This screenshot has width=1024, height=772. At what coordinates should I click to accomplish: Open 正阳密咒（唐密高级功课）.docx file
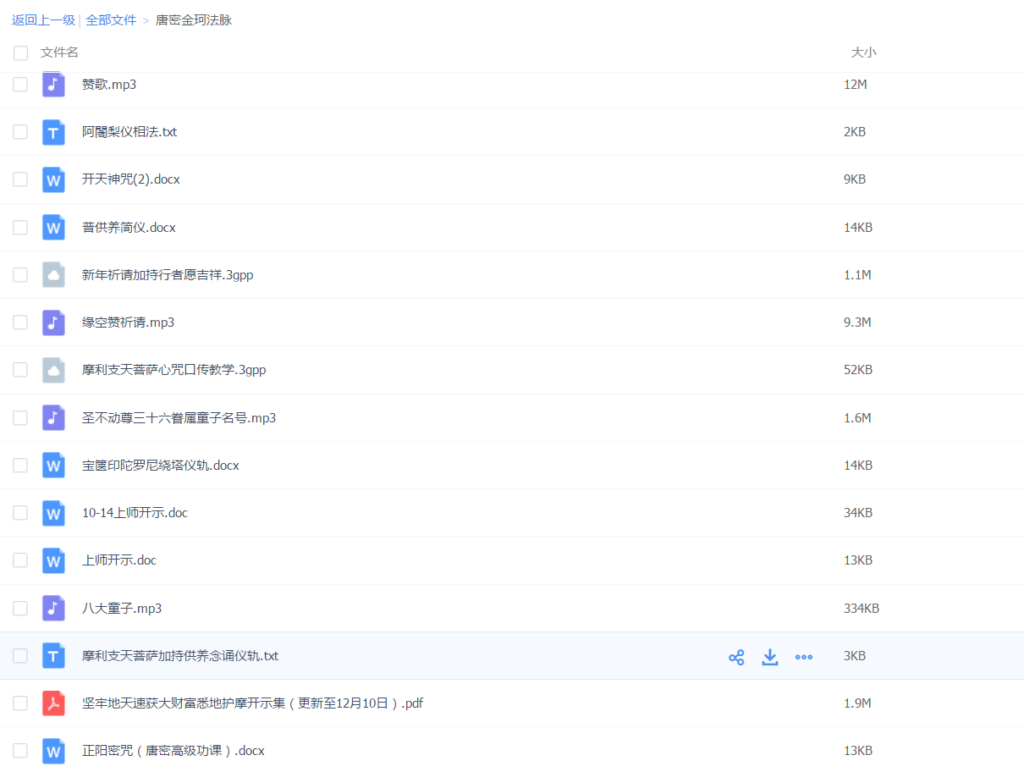click(x=172, y=751)
